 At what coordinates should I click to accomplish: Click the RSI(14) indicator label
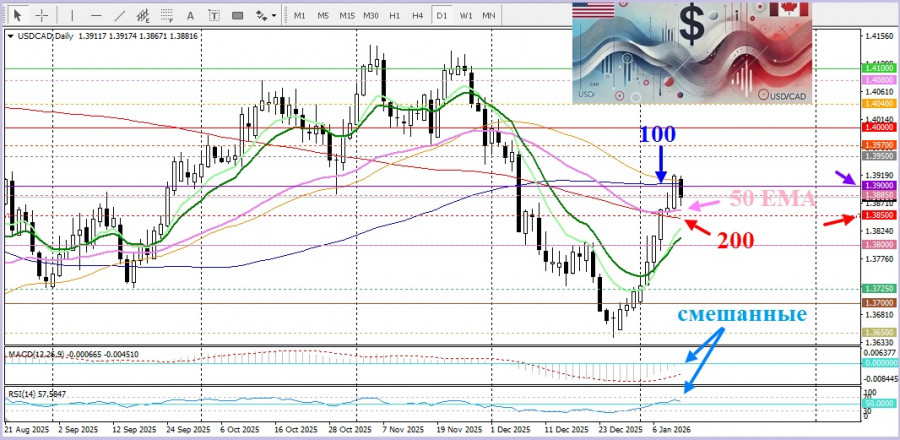point(20,394)
